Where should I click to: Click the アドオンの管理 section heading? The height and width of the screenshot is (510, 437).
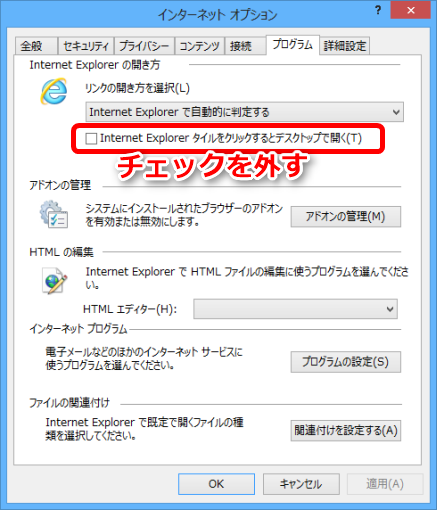point(60,185)
